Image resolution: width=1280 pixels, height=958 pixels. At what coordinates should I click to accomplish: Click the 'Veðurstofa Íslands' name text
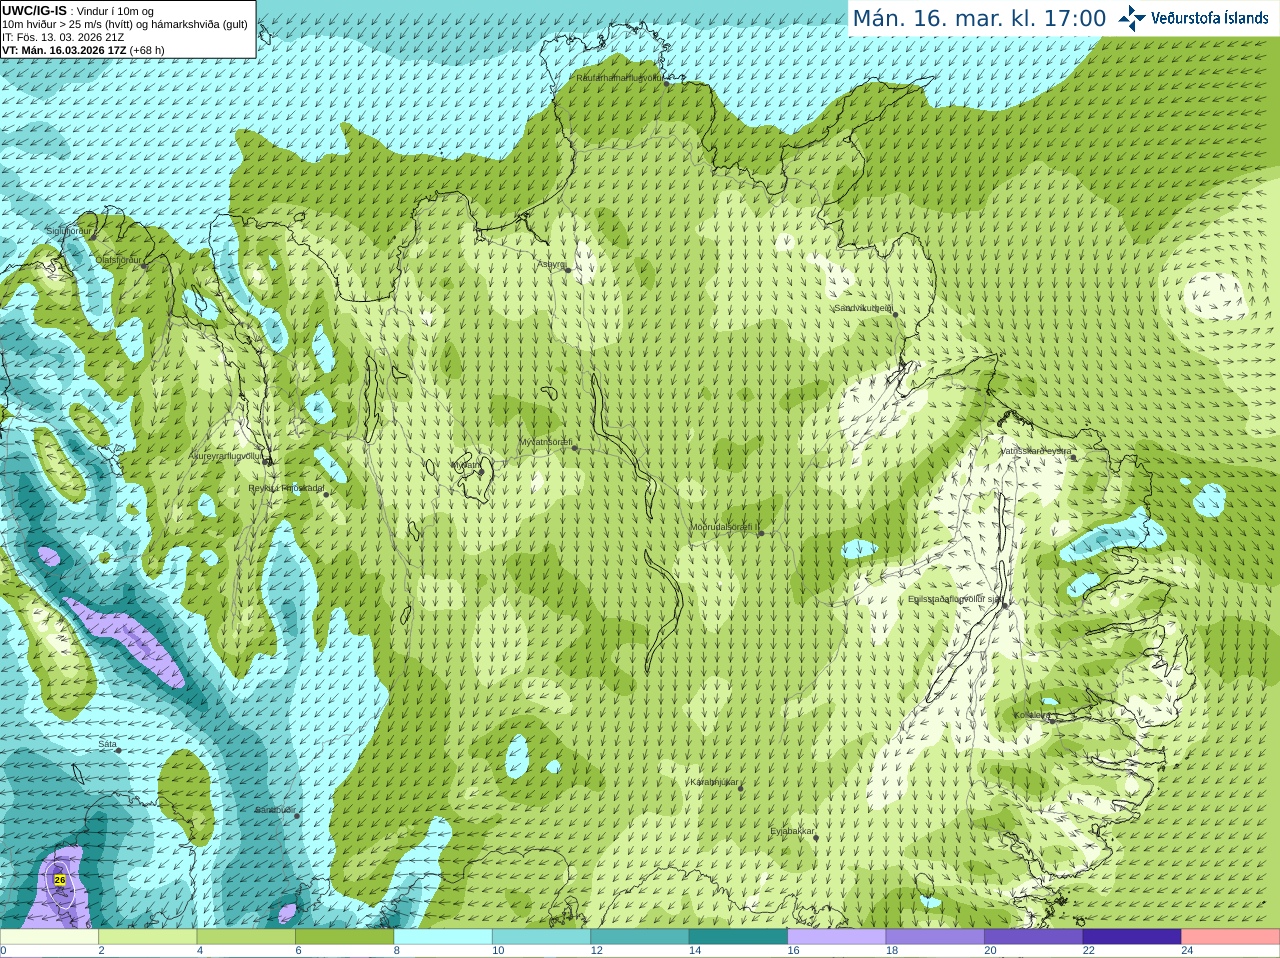click(x=1209, y=18)
